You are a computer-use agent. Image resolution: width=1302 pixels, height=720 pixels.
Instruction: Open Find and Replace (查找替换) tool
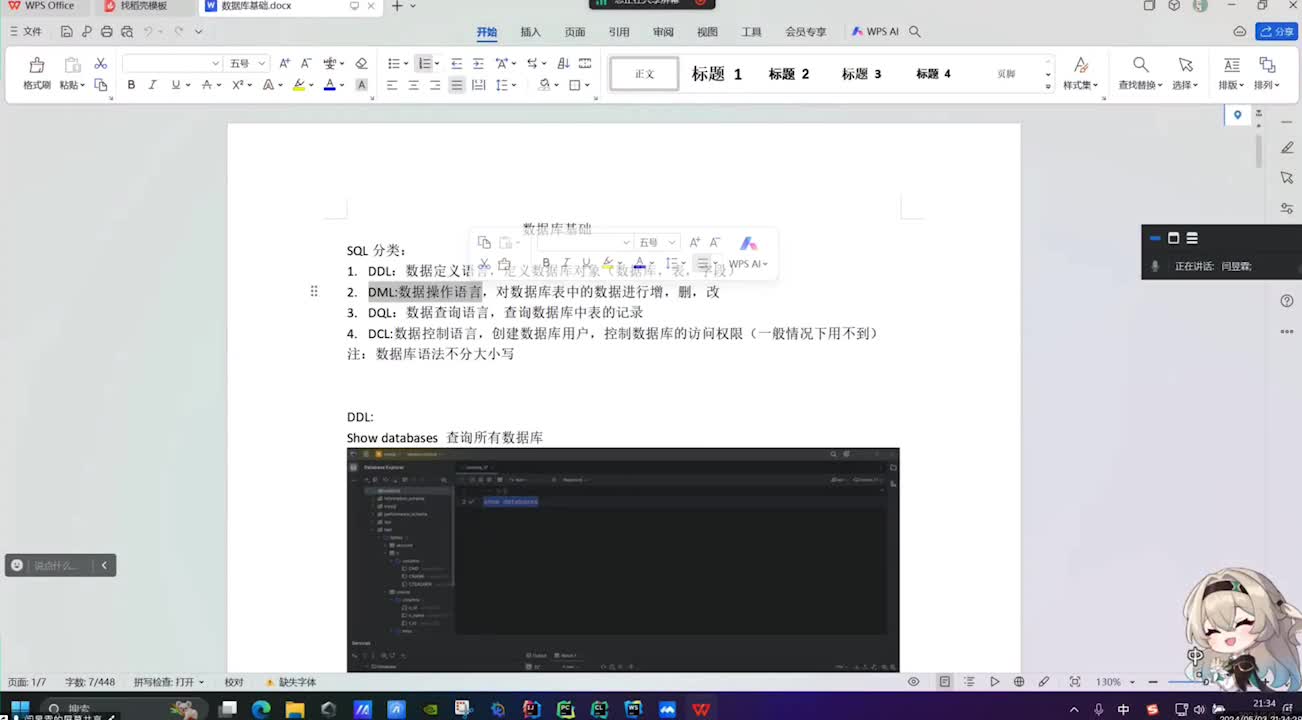pos(1140,73)
